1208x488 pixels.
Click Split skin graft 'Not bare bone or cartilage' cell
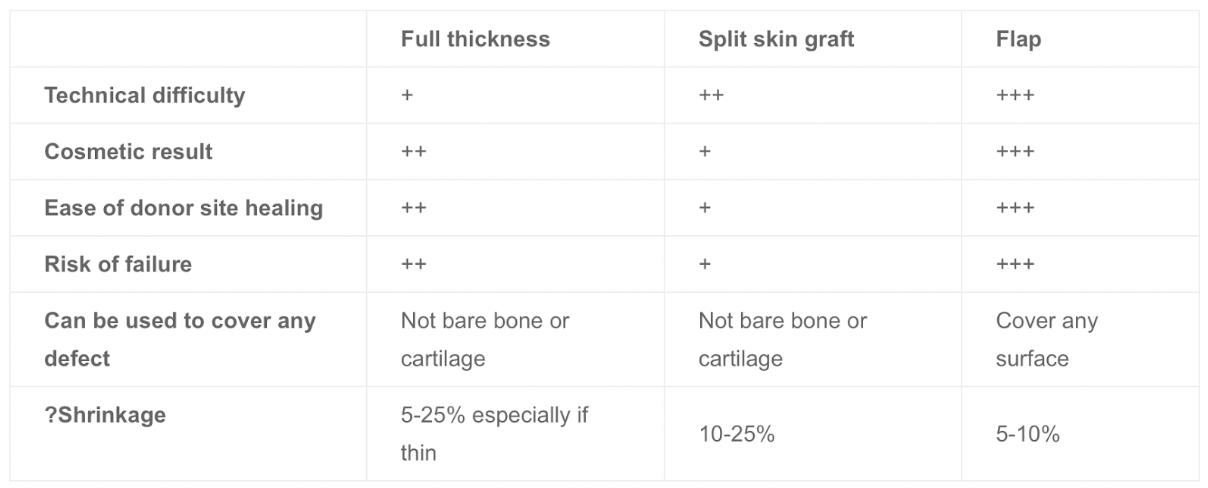[783, 339]
